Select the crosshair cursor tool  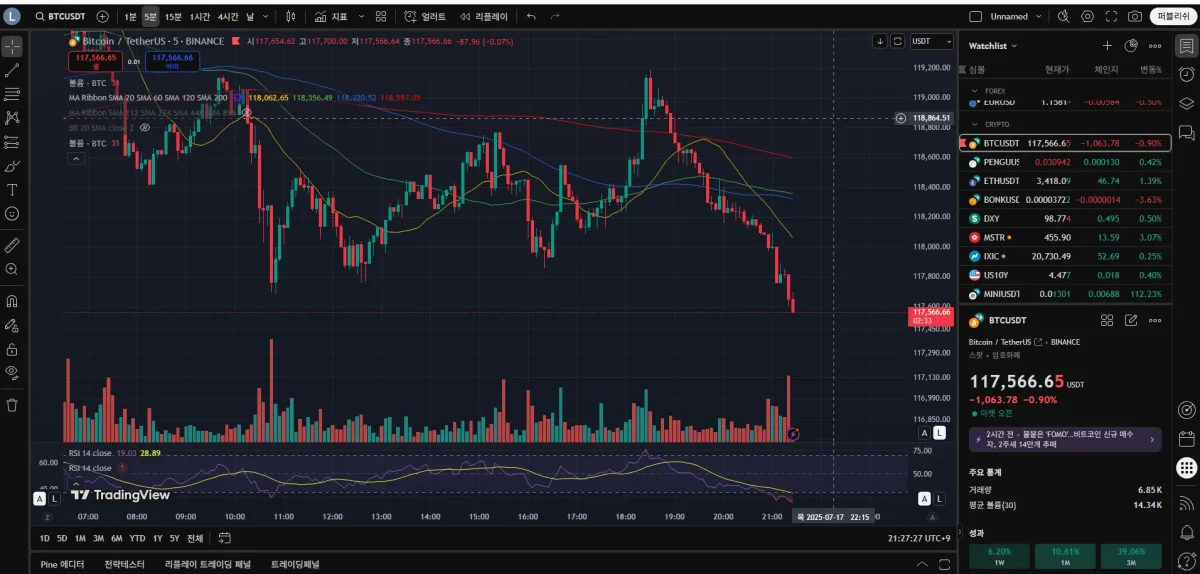[x=12, y=48]
